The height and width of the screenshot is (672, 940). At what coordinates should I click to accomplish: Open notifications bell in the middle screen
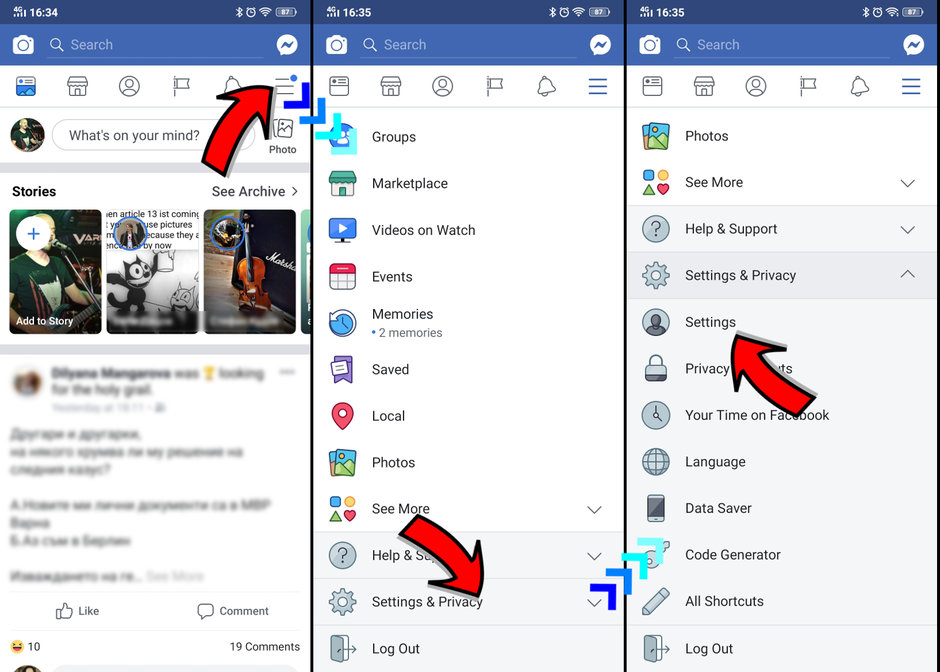tap(546, 86)
